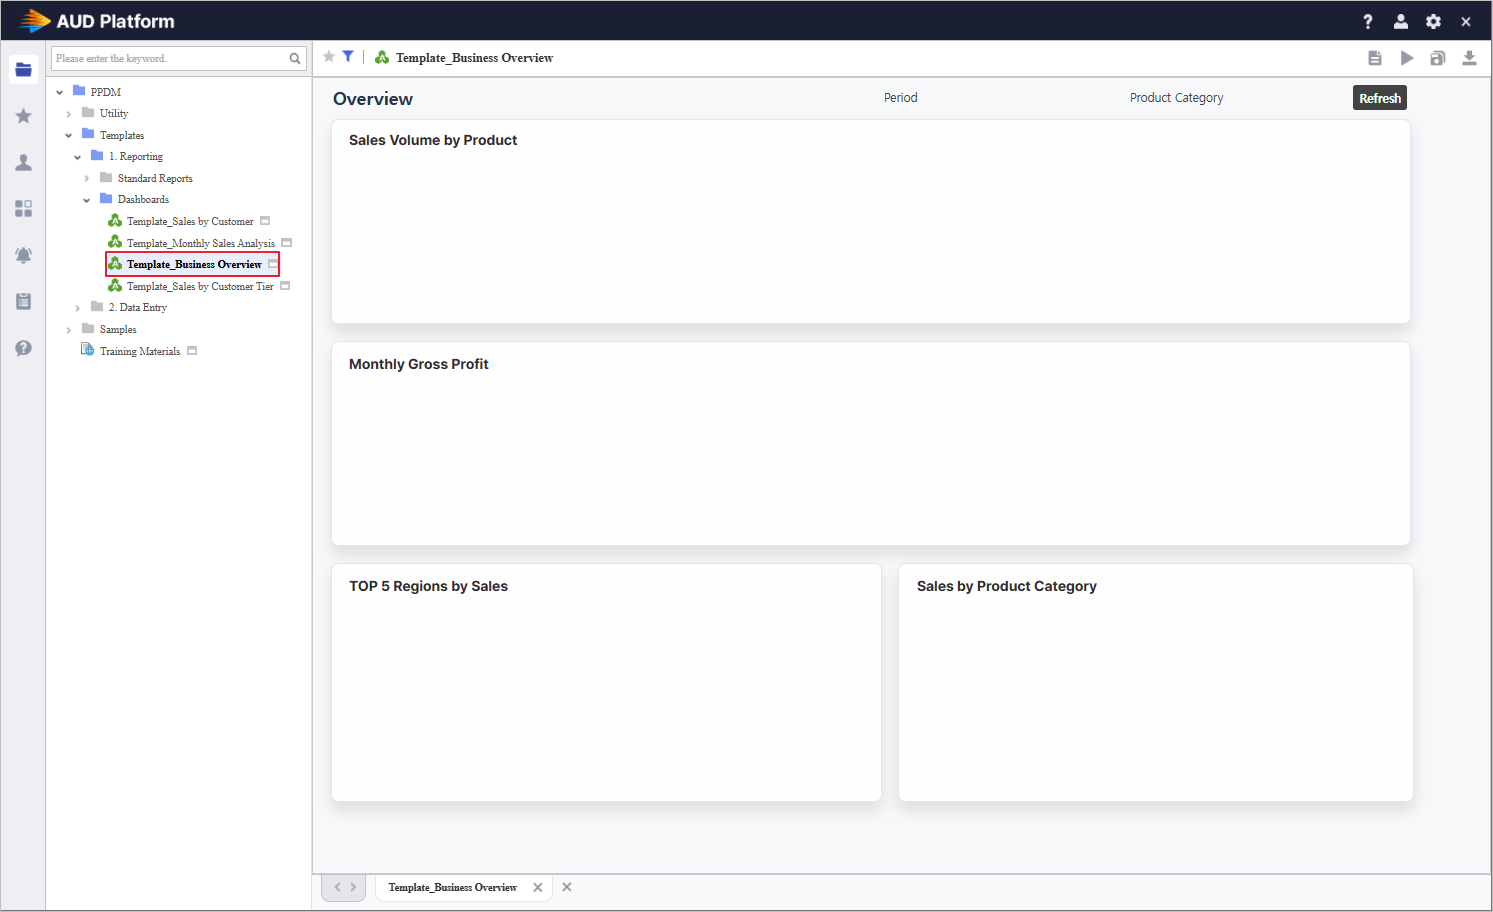Expand the 2. Data Entry folder
This screenshot has height=912, width=1493.
click(x=78, y=308)
